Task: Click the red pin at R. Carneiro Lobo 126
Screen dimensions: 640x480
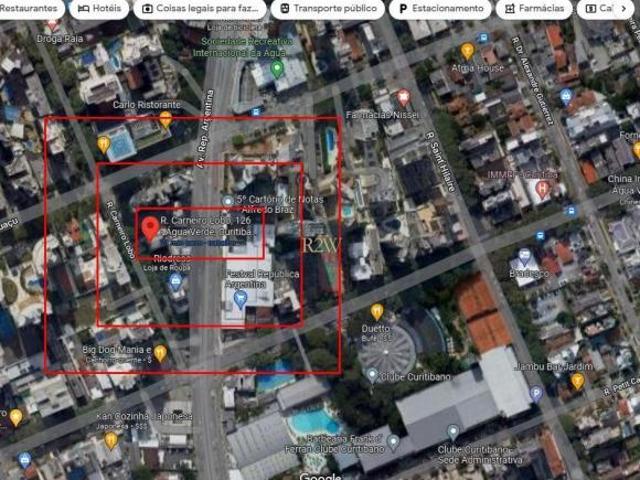Action: 150,227
